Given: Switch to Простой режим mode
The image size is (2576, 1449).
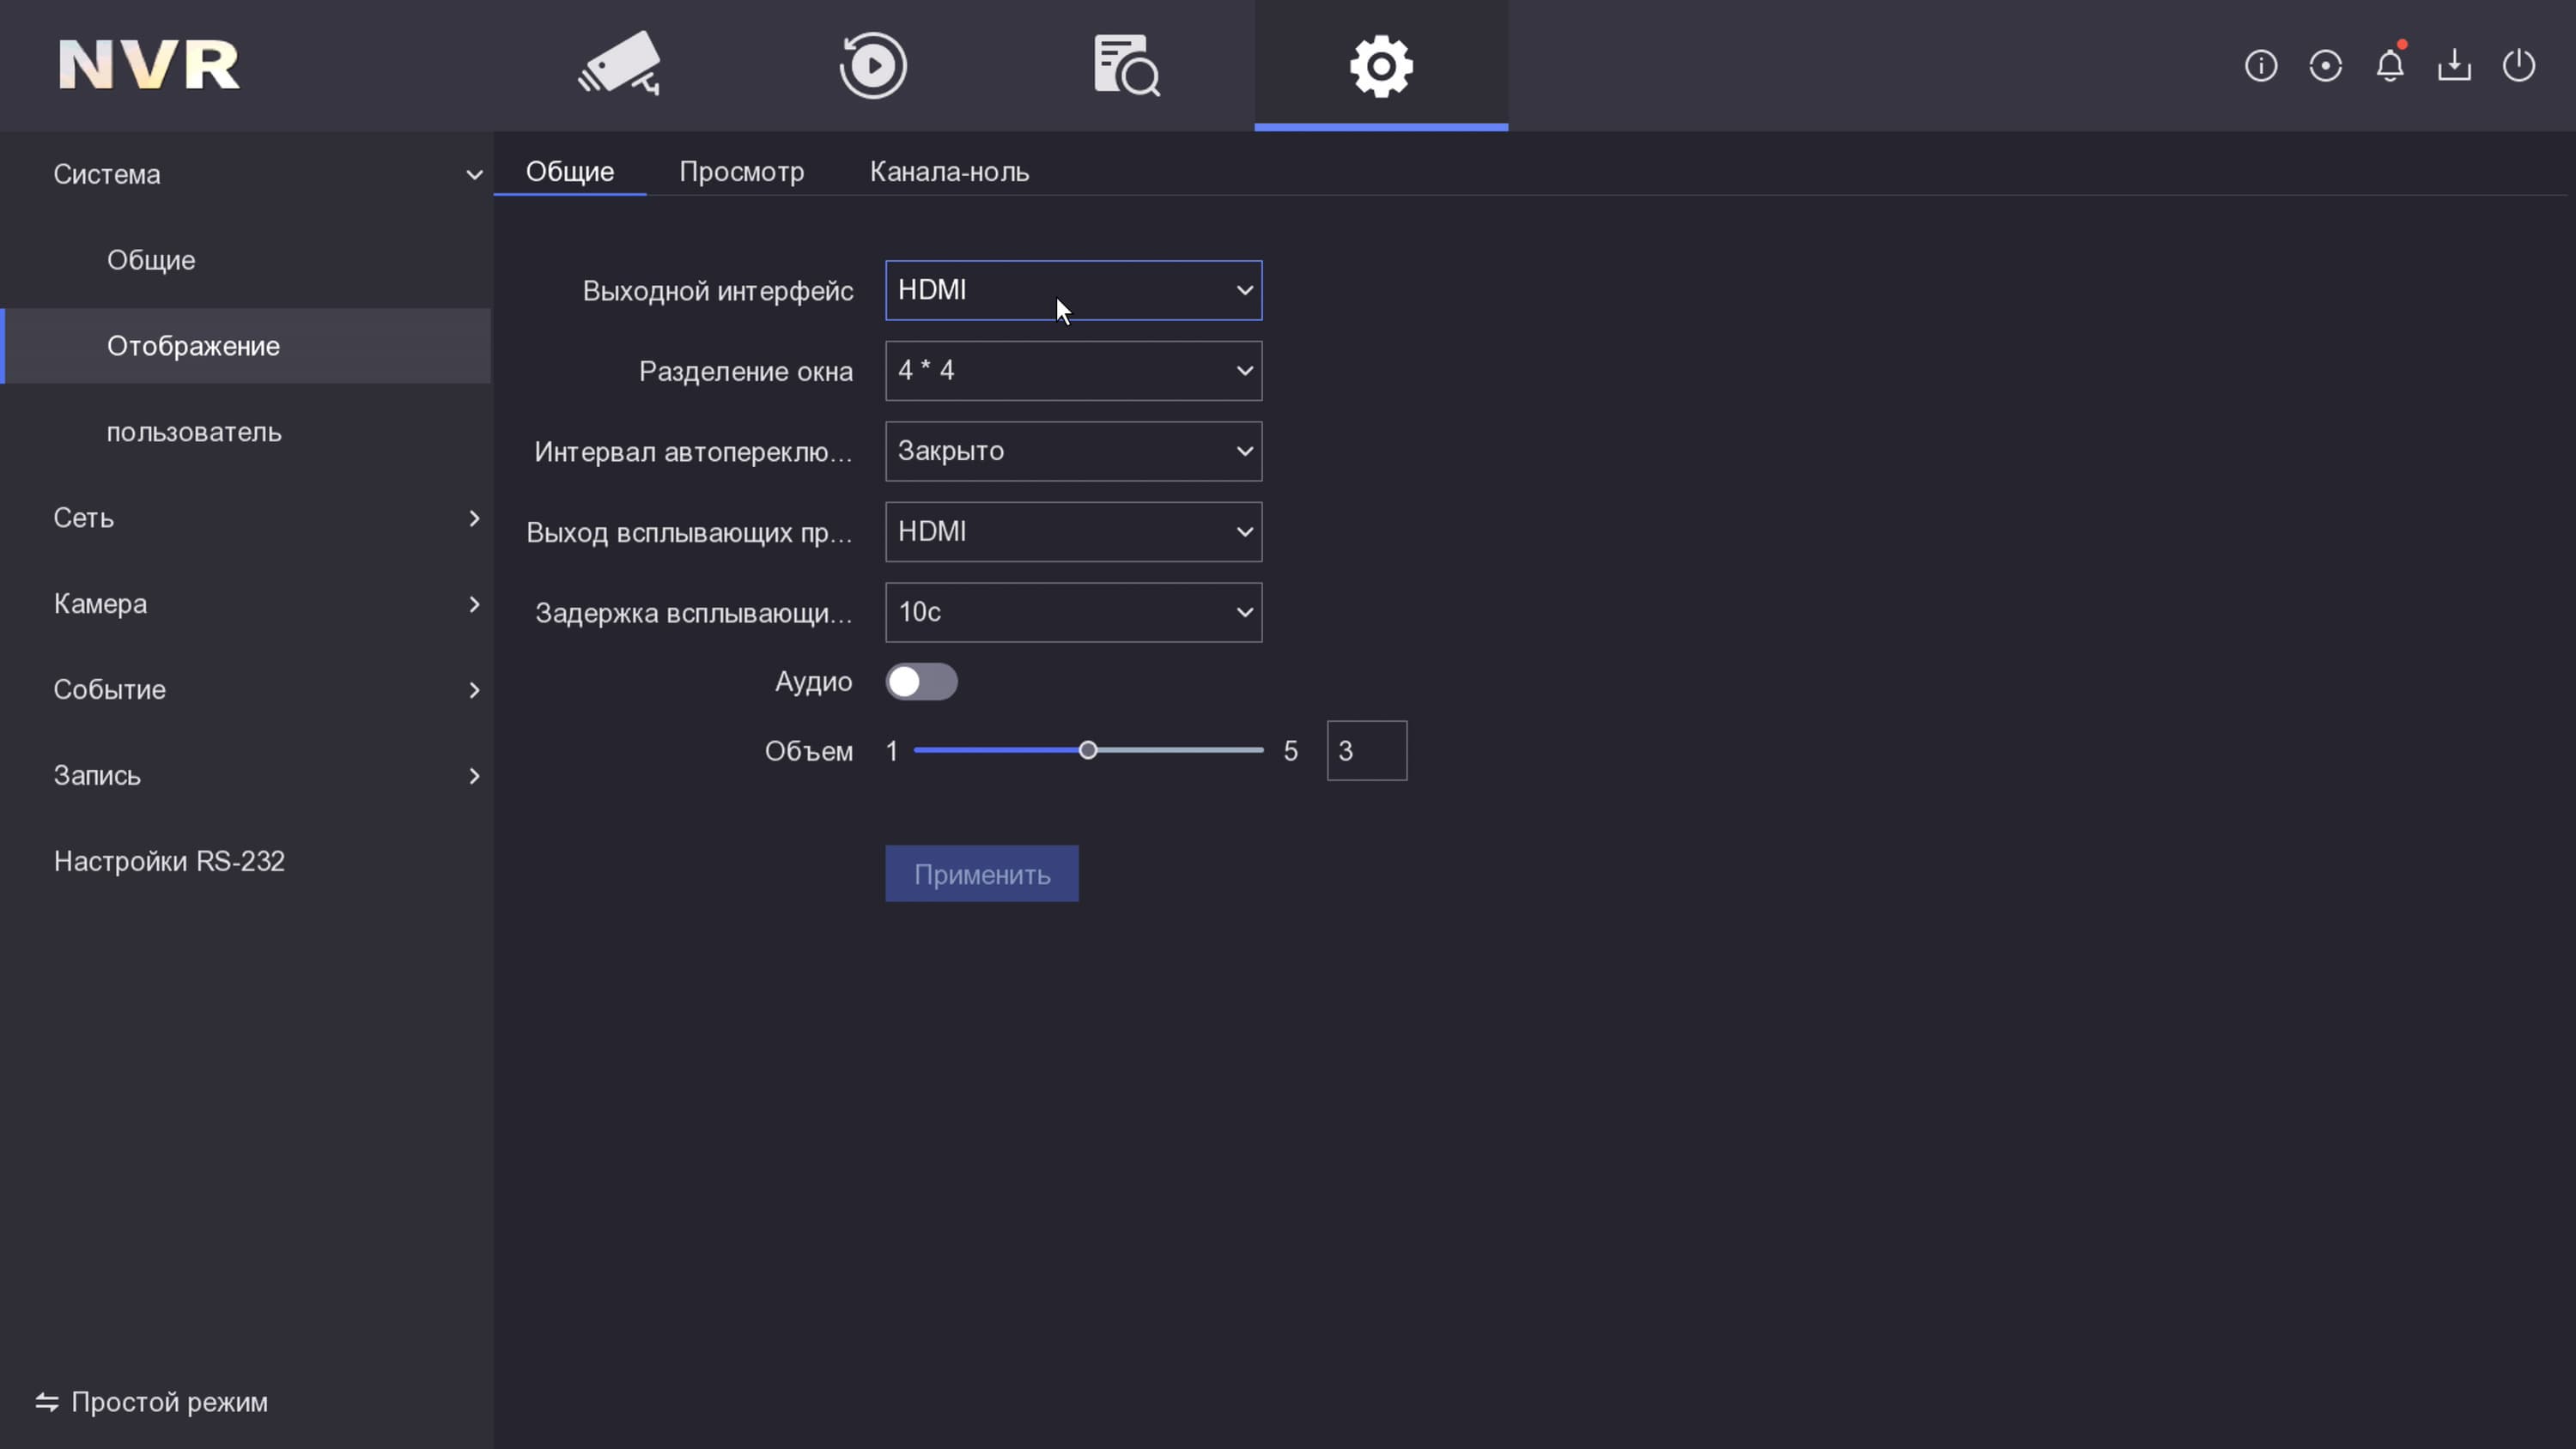Looking at the screenshot, I should 152,1402.
